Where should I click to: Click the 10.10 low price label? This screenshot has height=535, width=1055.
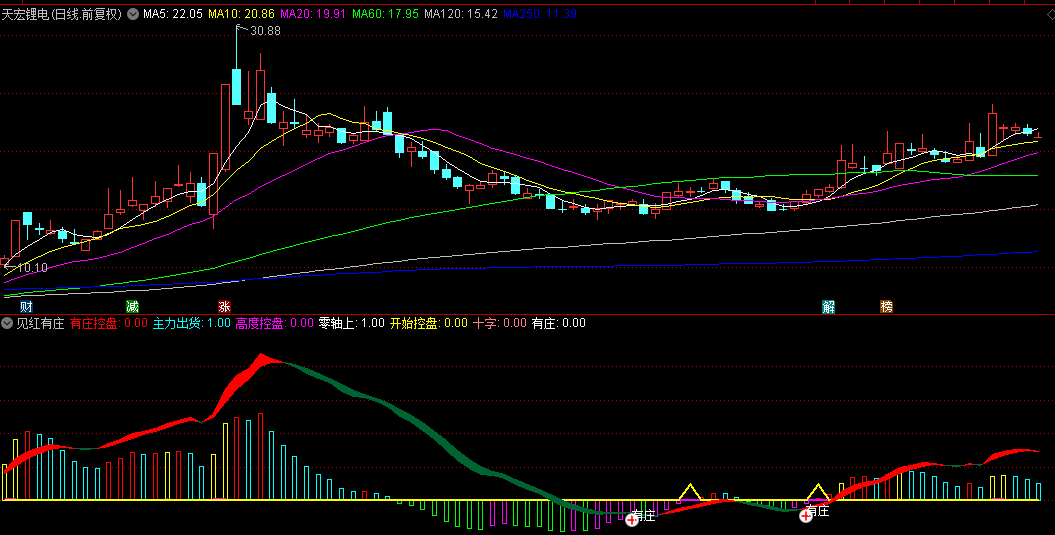pos(32,268)
